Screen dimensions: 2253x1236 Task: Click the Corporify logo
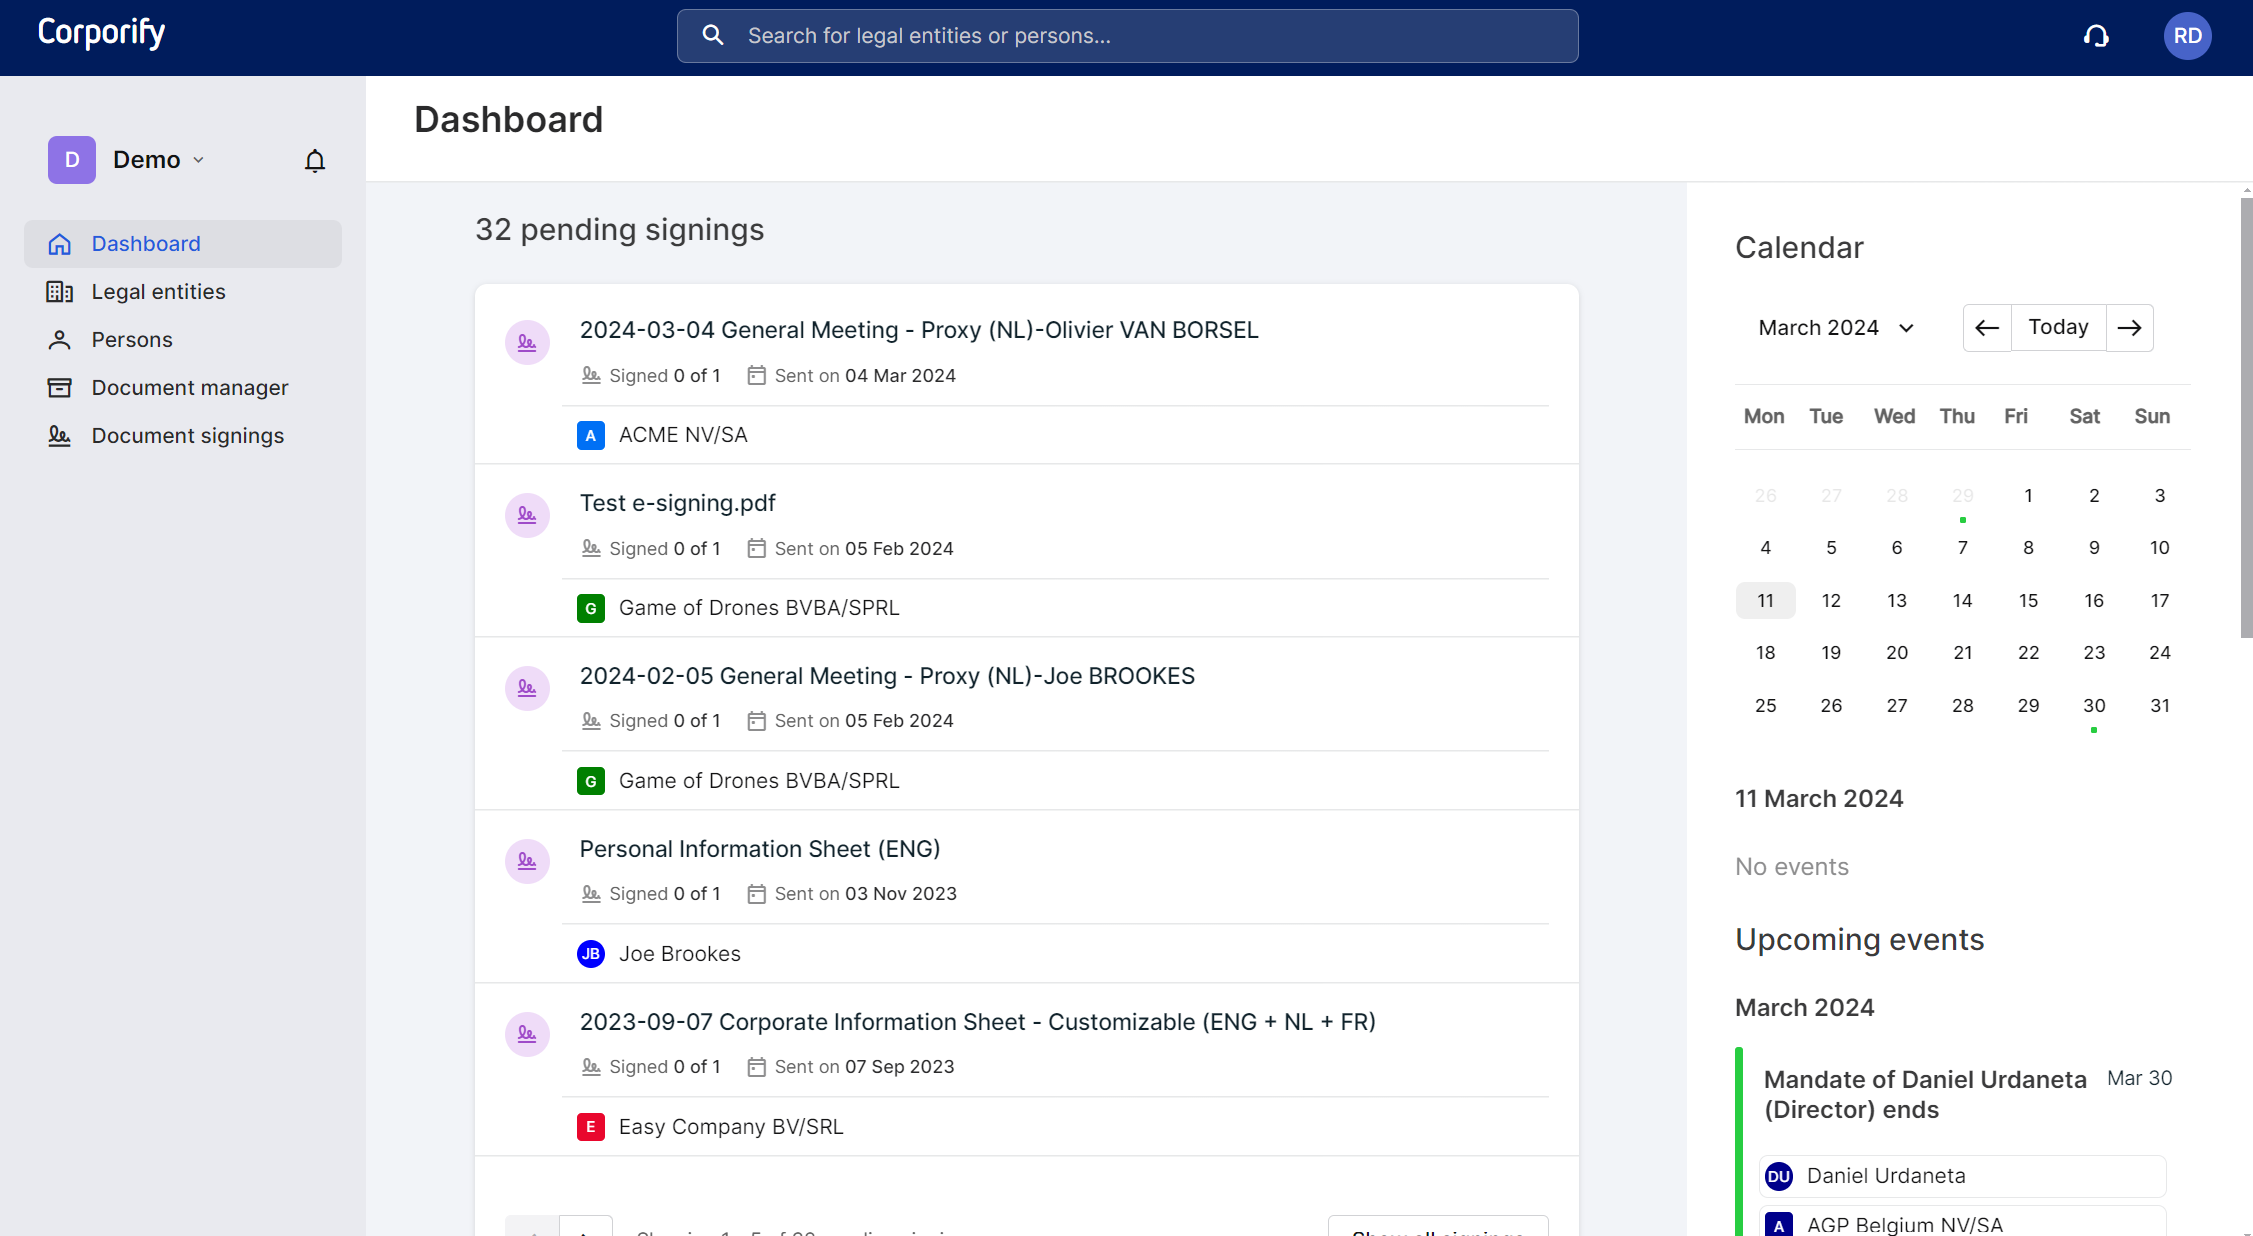coord(100,32)
